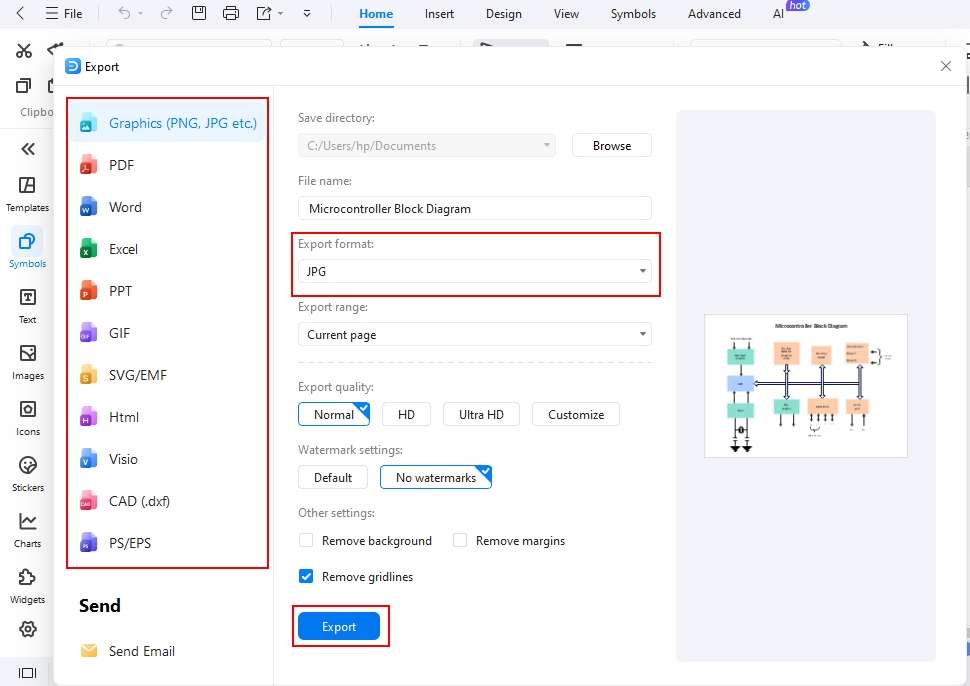
Task: Click the Export button
Action: click(339, 626)
